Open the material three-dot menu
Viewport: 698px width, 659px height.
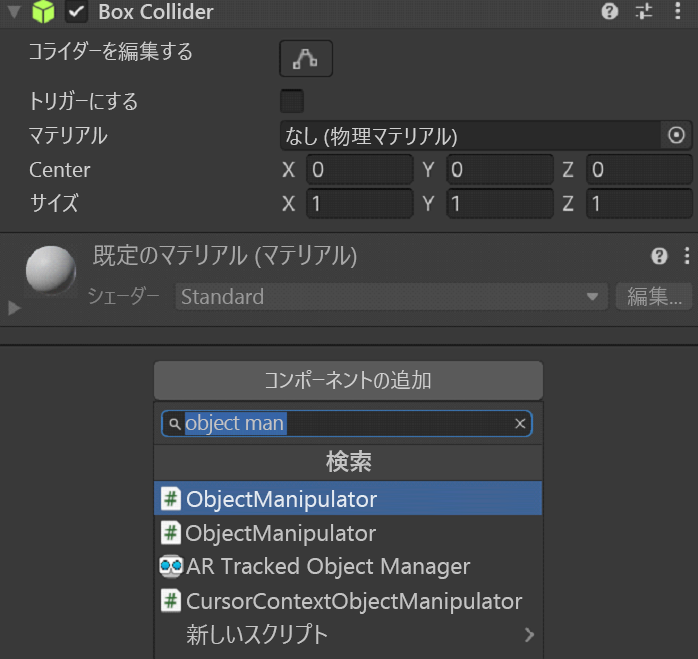point(687,256)
